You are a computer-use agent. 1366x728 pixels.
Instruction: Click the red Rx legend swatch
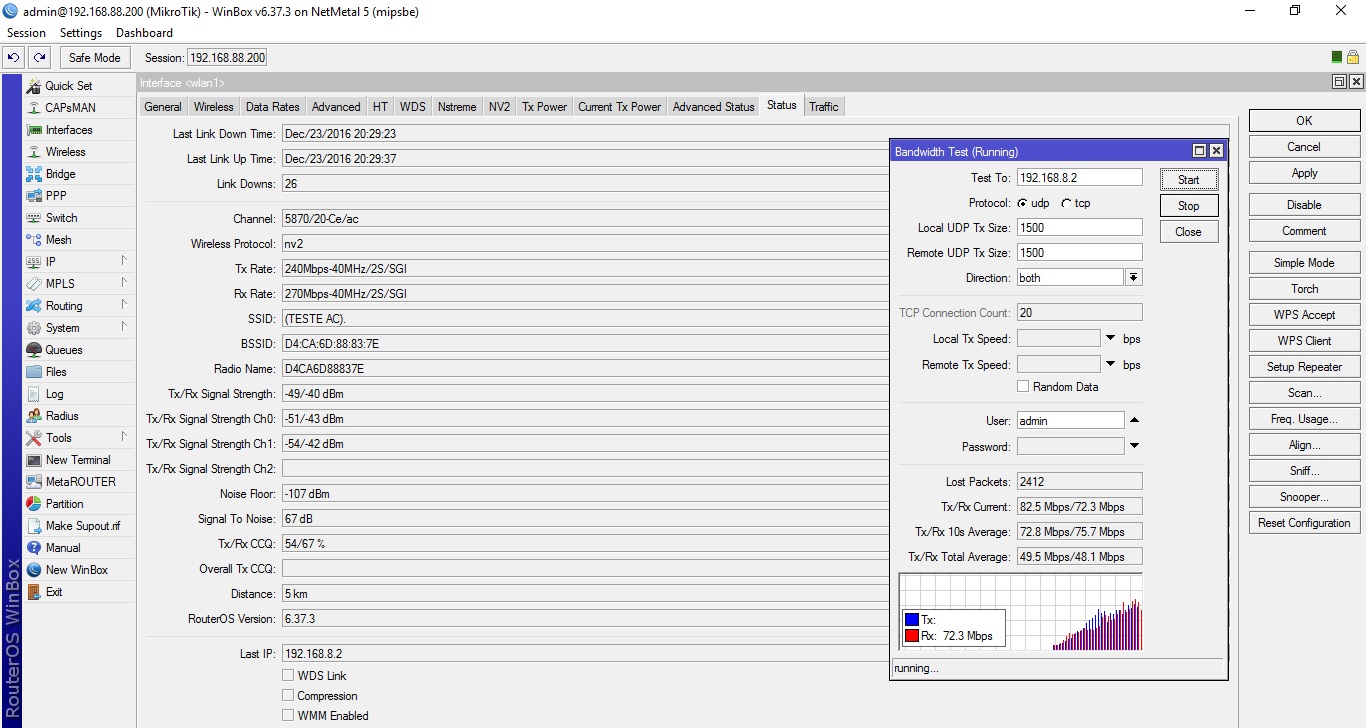(911, 636)
